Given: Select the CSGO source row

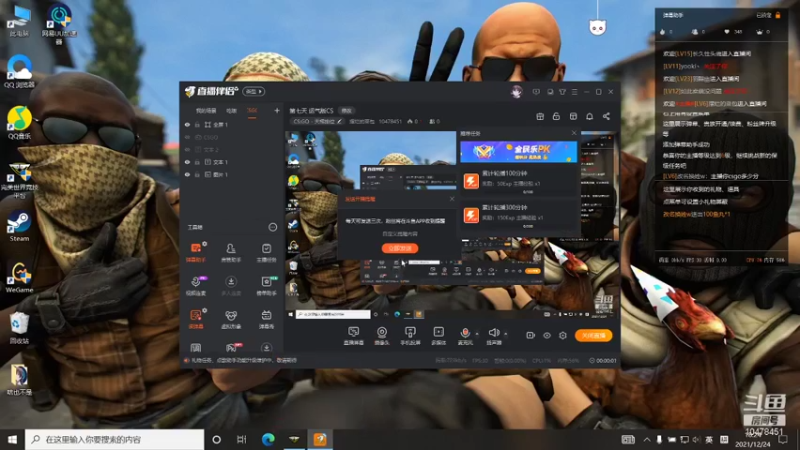Looking at the screenshot, I should [x=233, y=137].
